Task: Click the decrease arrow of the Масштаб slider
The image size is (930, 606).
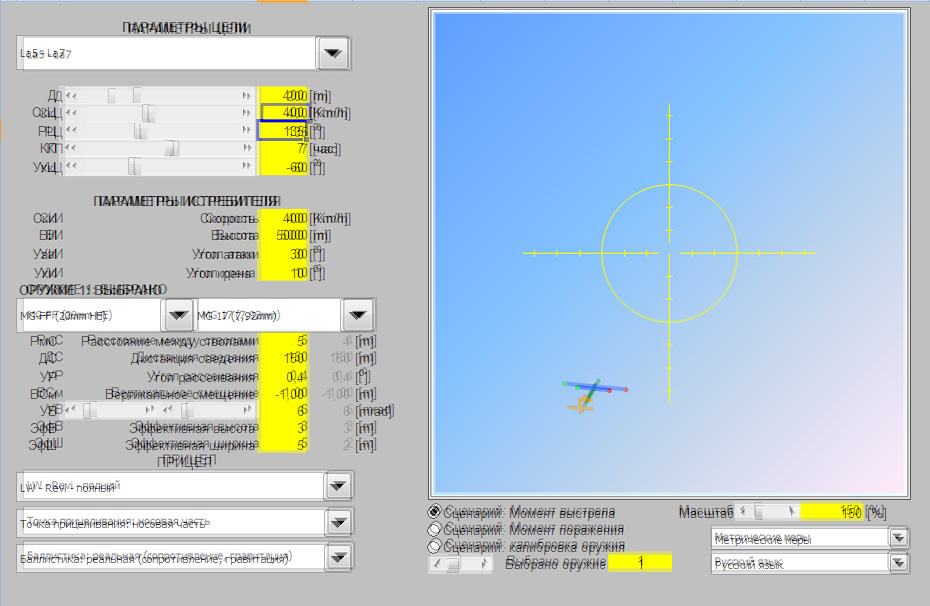Action: click(x=743, y=511)
